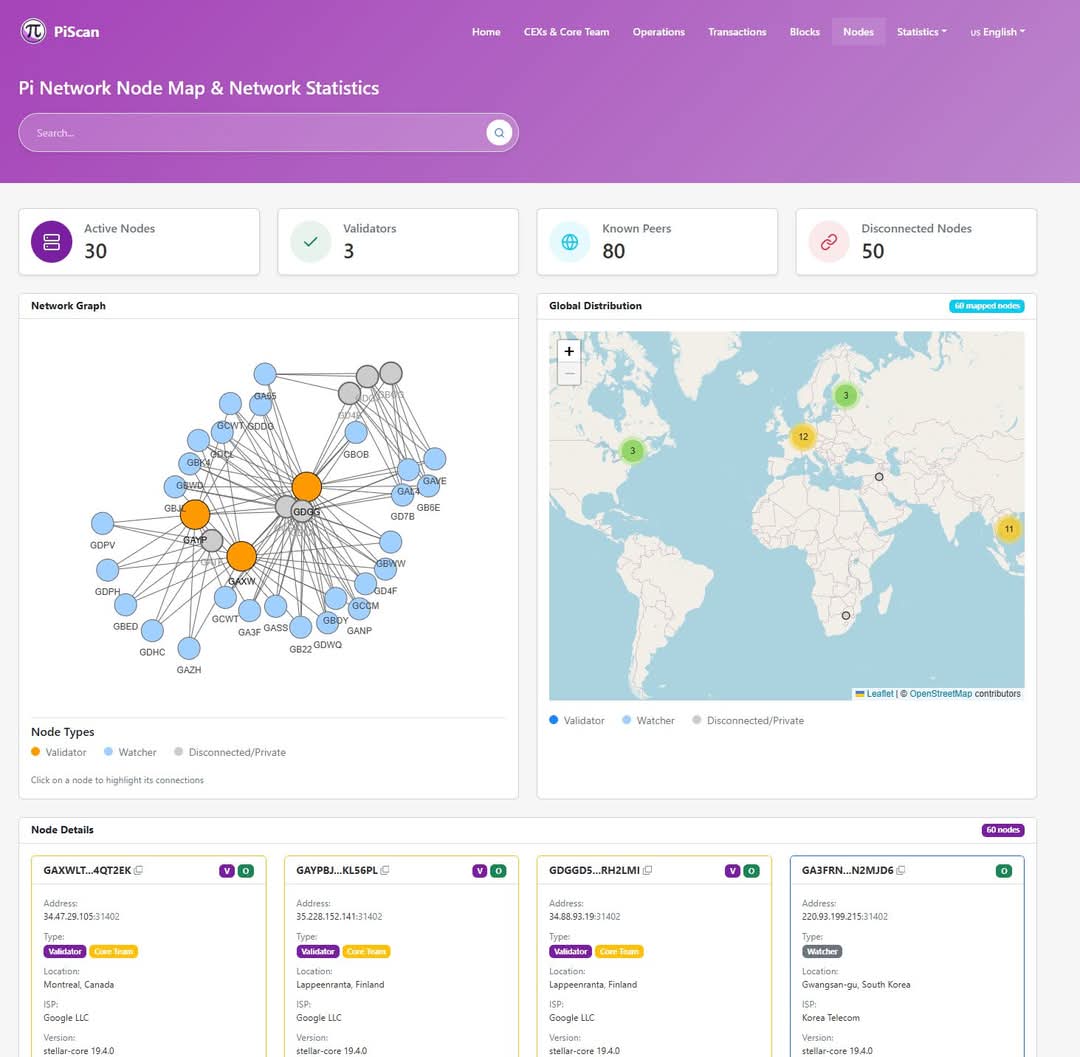
Task: Open the Transactions page
Action: click(737, 32)
